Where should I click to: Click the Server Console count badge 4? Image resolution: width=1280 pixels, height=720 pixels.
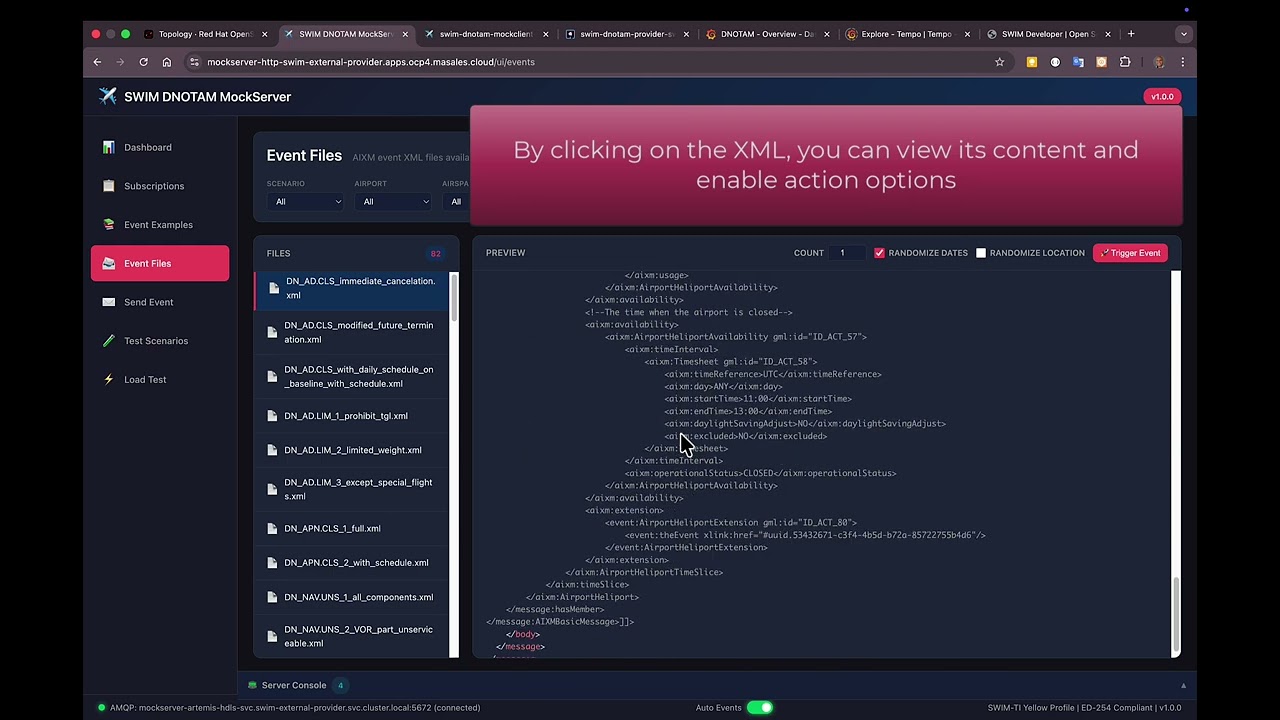(340, 686)
